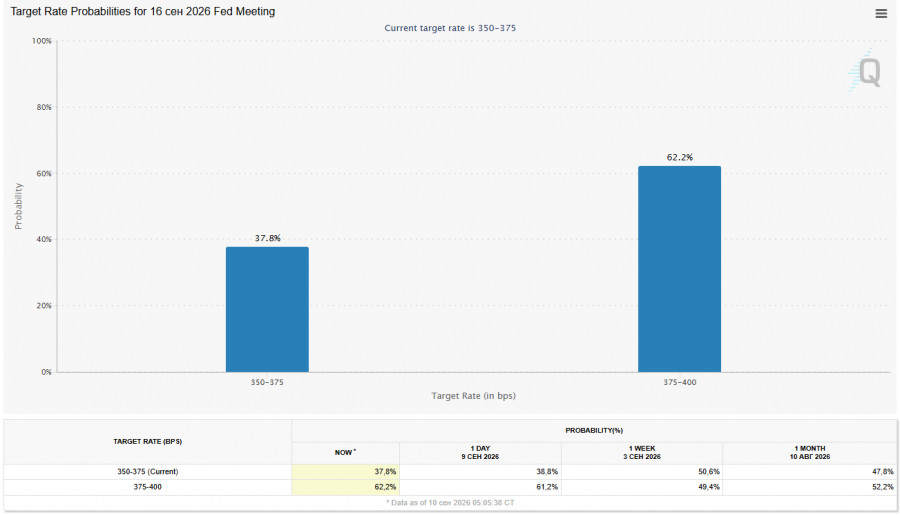
Task: Click the 'Probability' y-axis title
Action: click(x=18, y=206)
